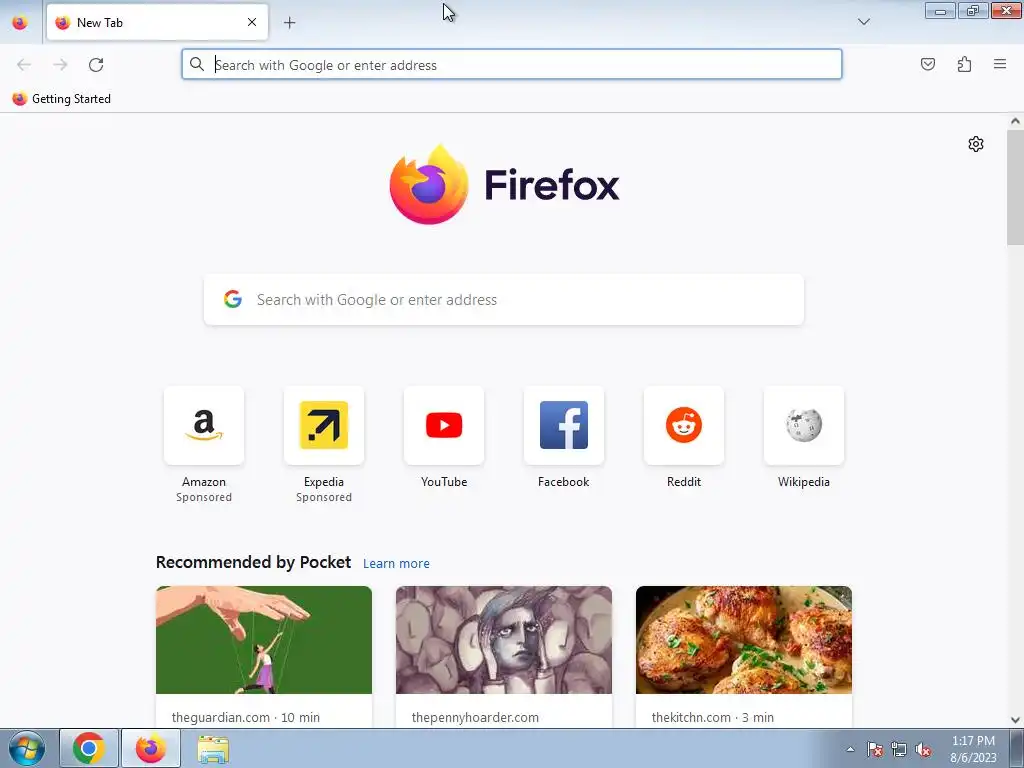Open new tab personalize gear
Screen dimensions: 1024x768
coord(976,144)
